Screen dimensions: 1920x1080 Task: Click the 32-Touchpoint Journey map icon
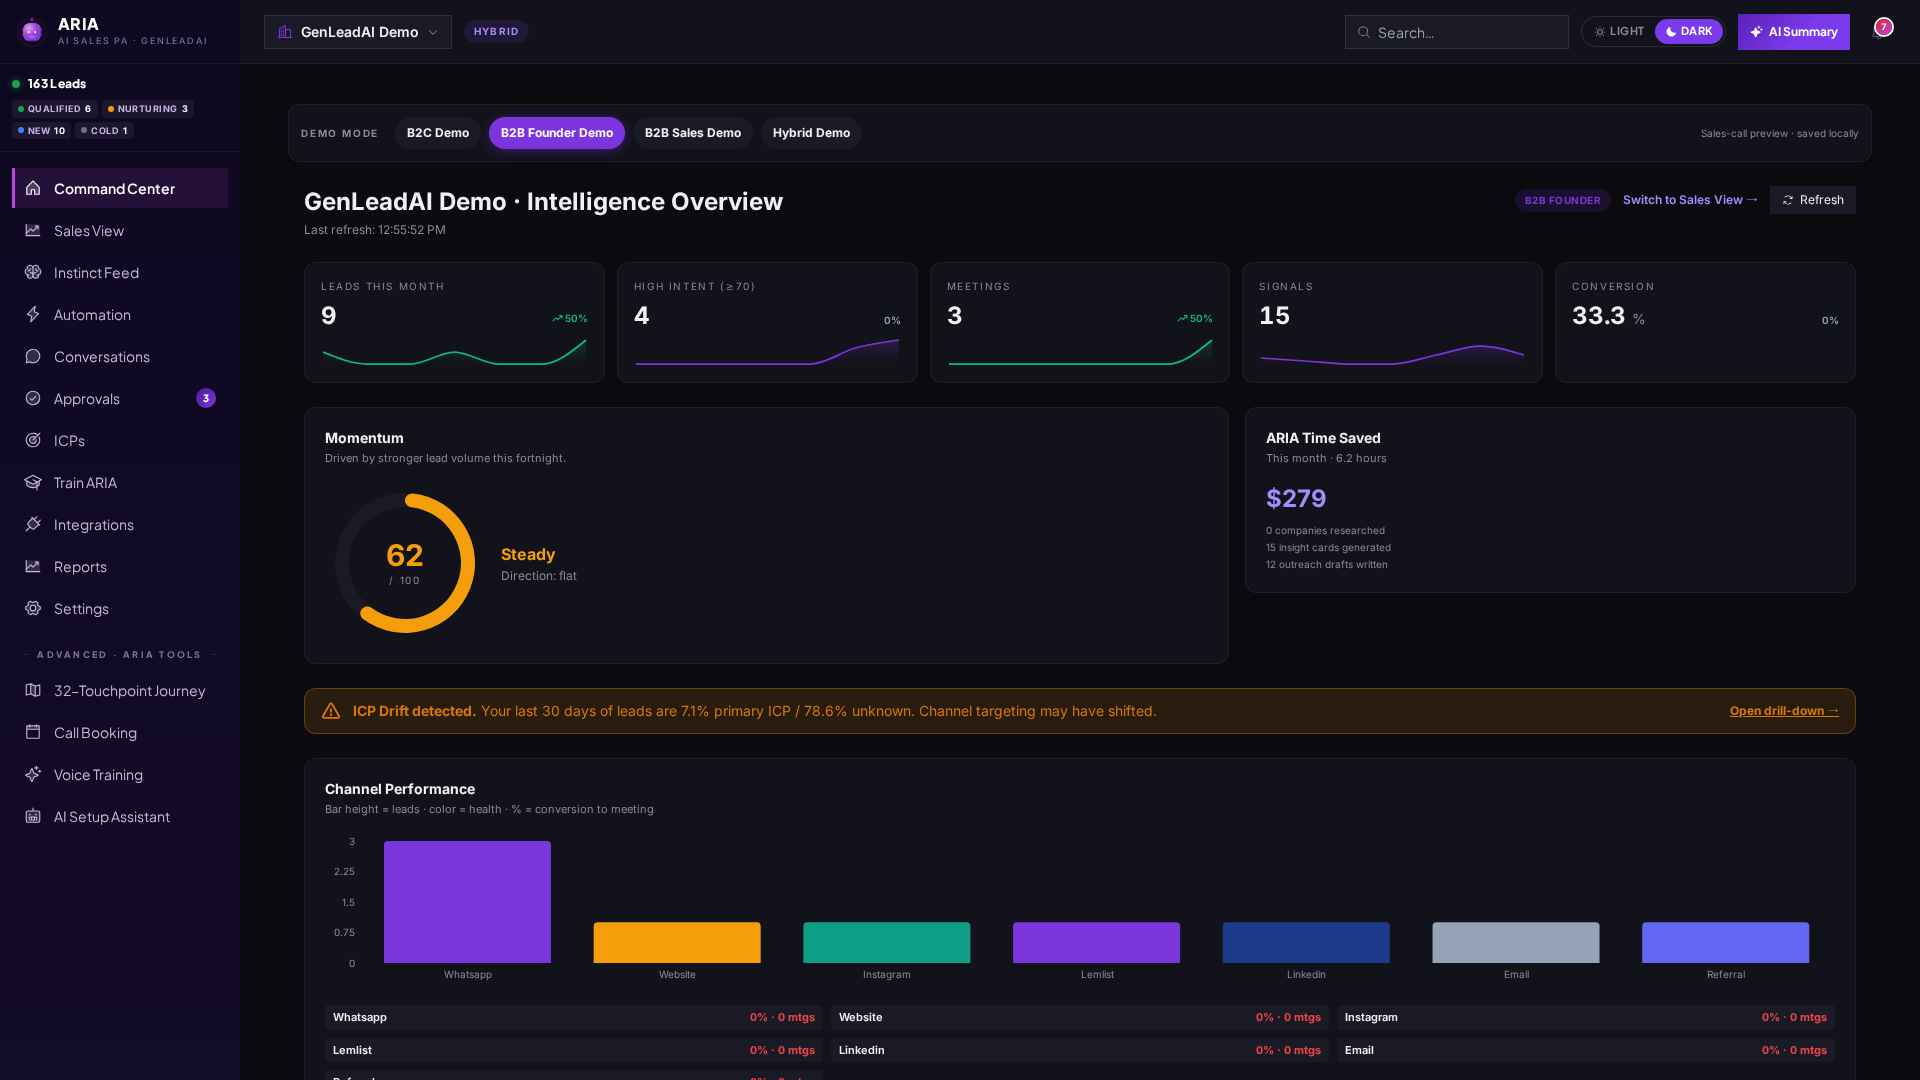tap(33, 690)
